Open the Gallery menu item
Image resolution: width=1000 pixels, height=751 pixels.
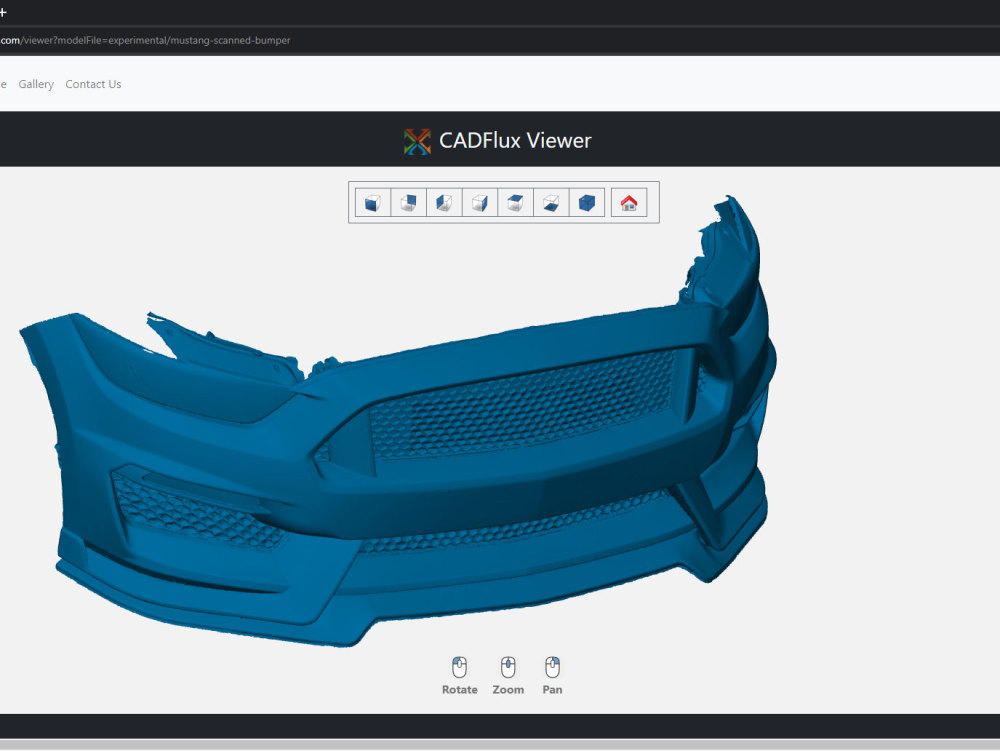(x=36, y=84)
